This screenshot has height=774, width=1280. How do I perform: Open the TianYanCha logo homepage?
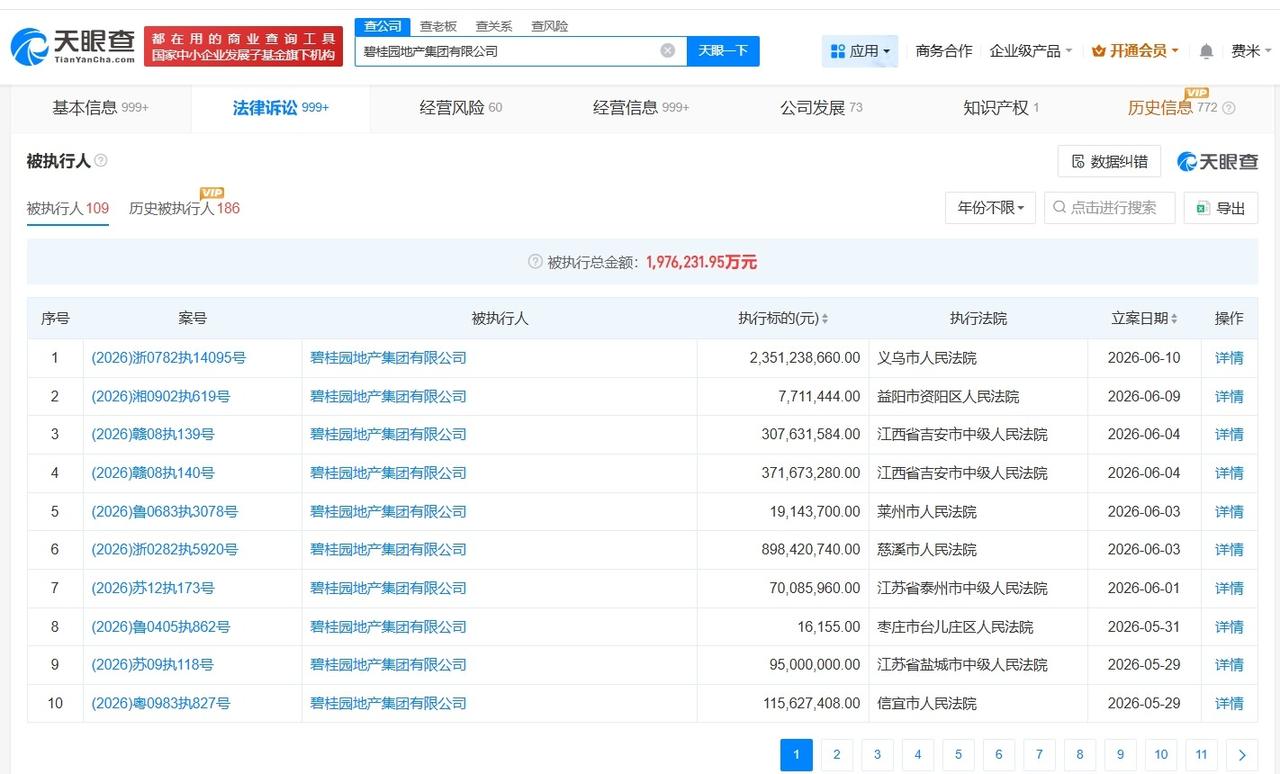pyautogui.click(x=72, y=46)
